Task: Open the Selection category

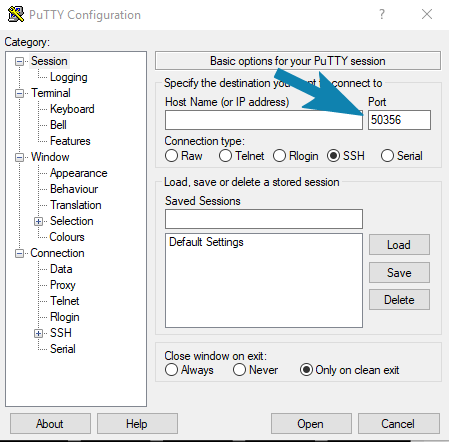Action: click(x=72, y=221)
